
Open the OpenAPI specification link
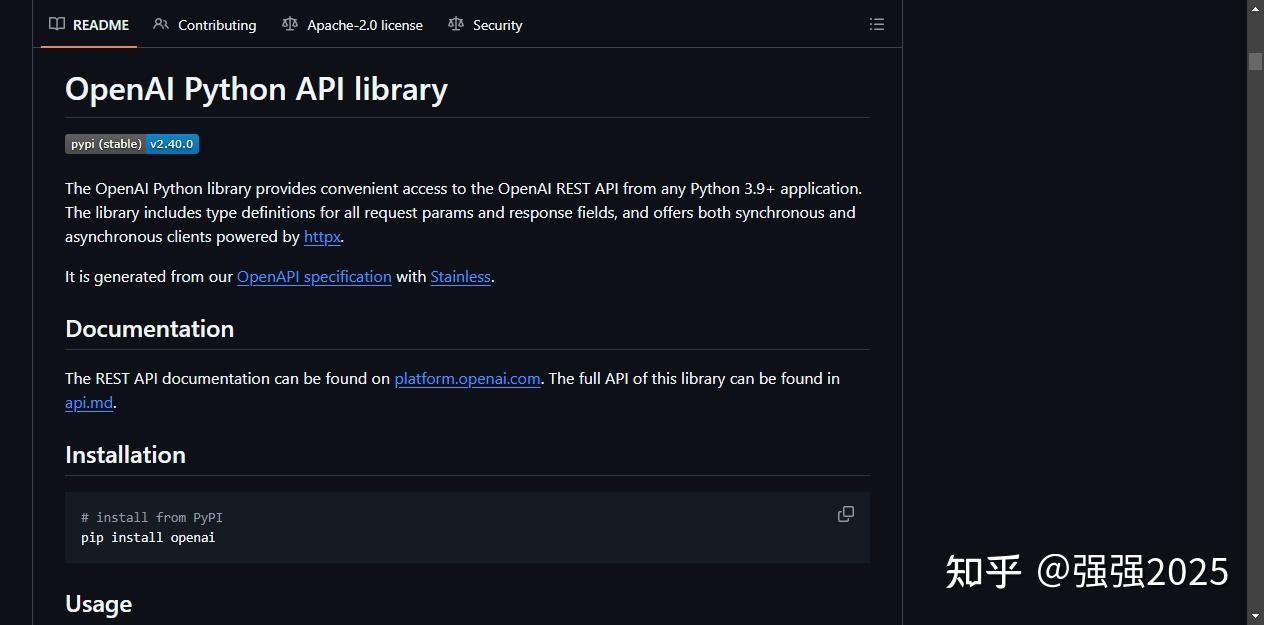coord(314,277)
